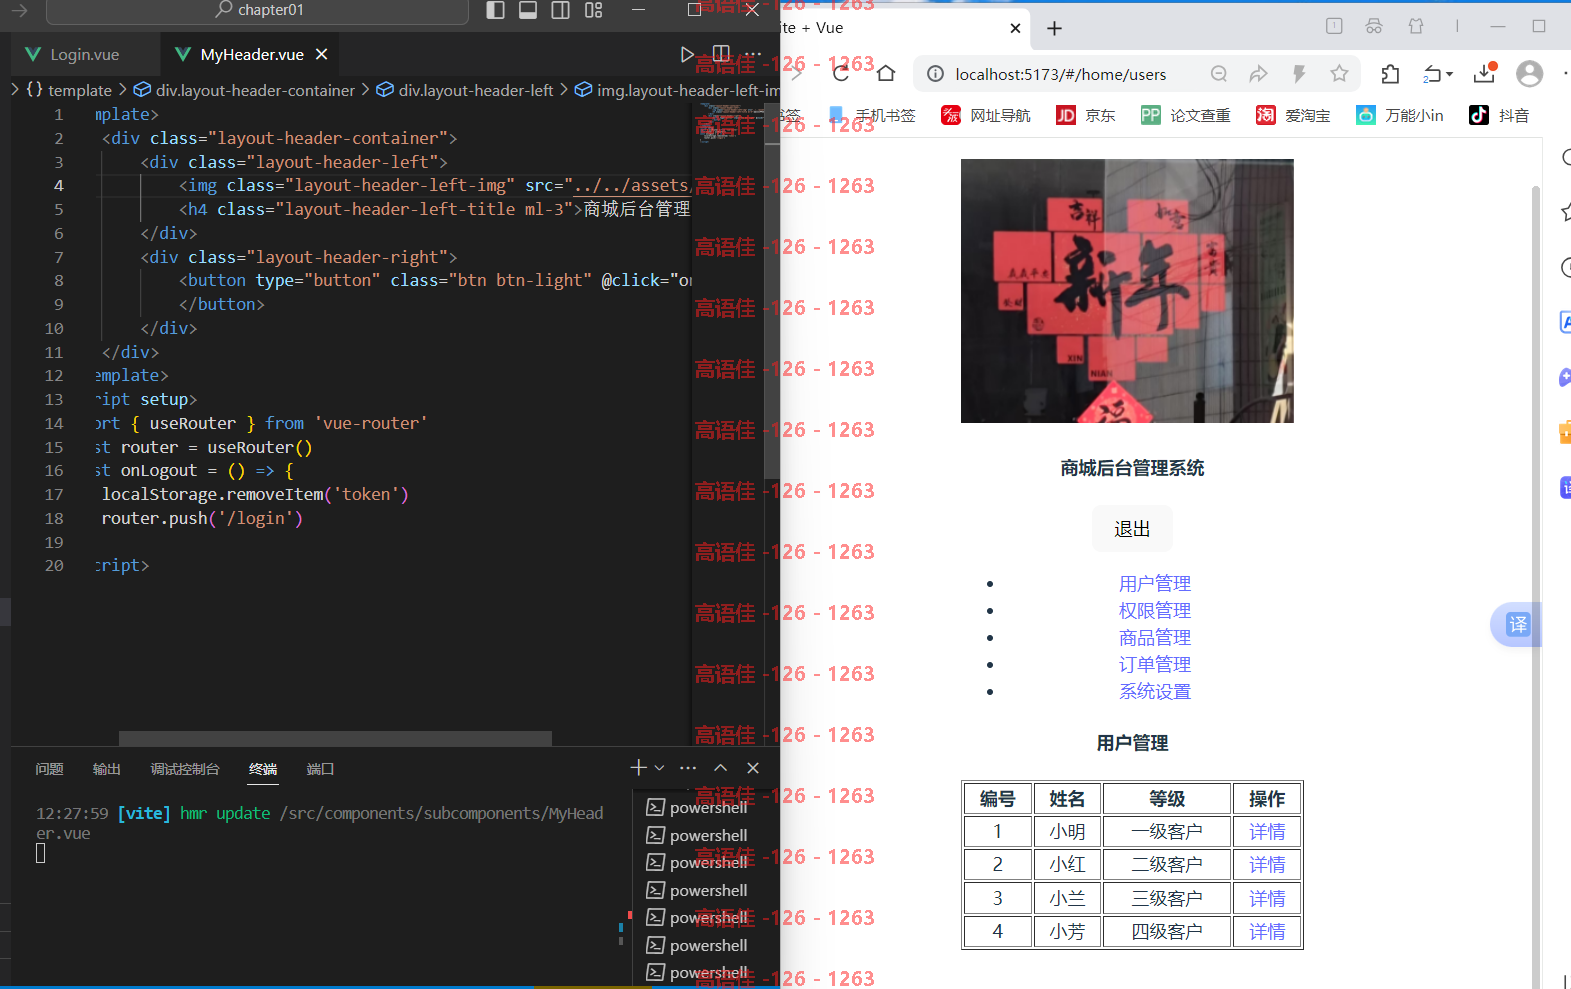This screenshot has width=1571, height=989.
Task: Open VS Code customize layout icon
Action: pyautogui.click(x=594, y=10)
